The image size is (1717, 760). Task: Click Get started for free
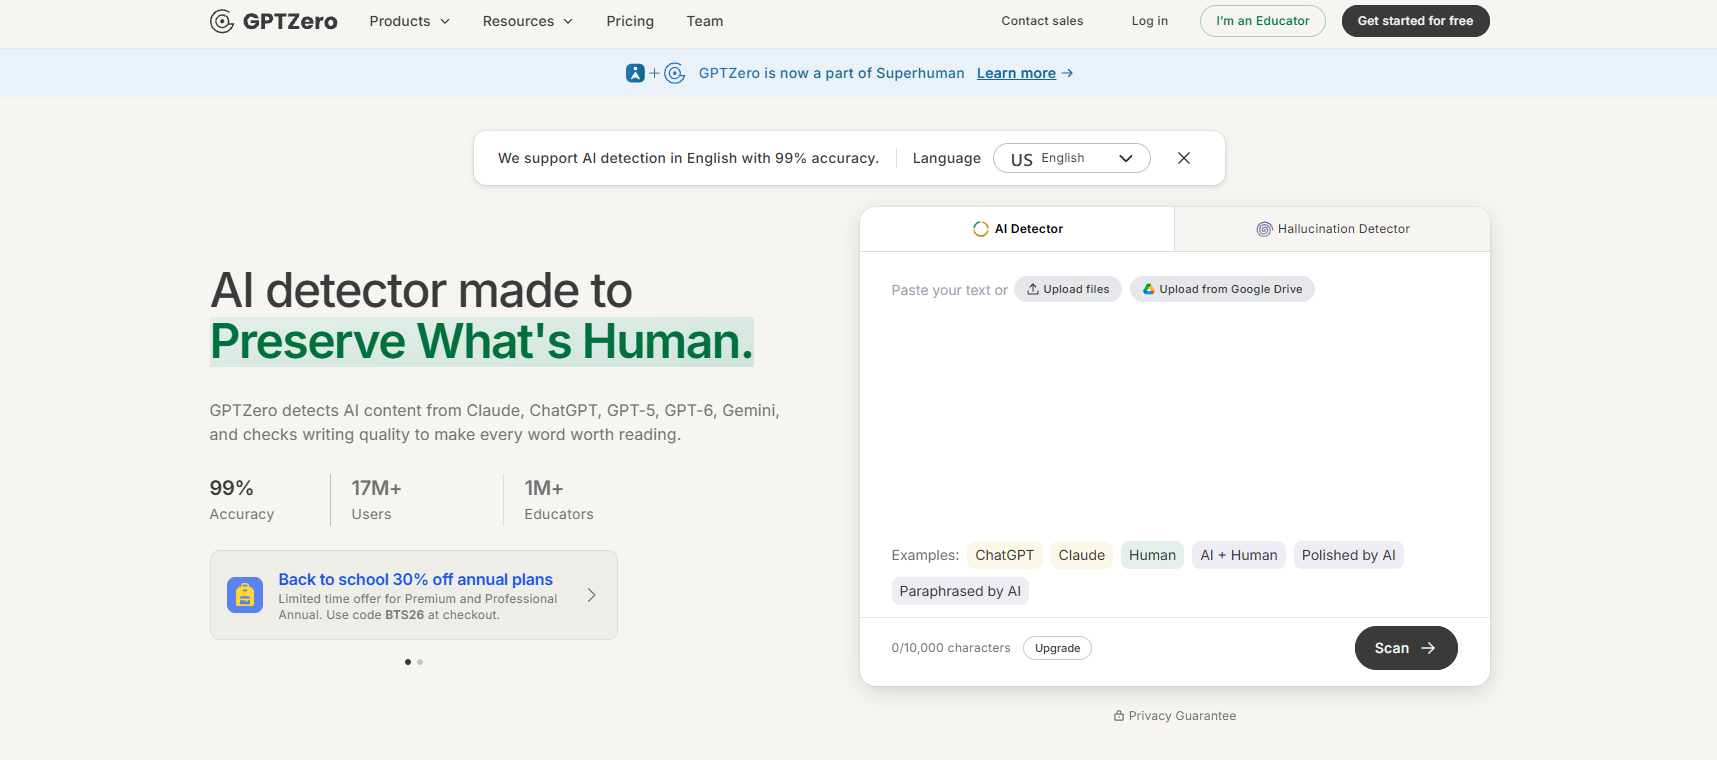1416,21
